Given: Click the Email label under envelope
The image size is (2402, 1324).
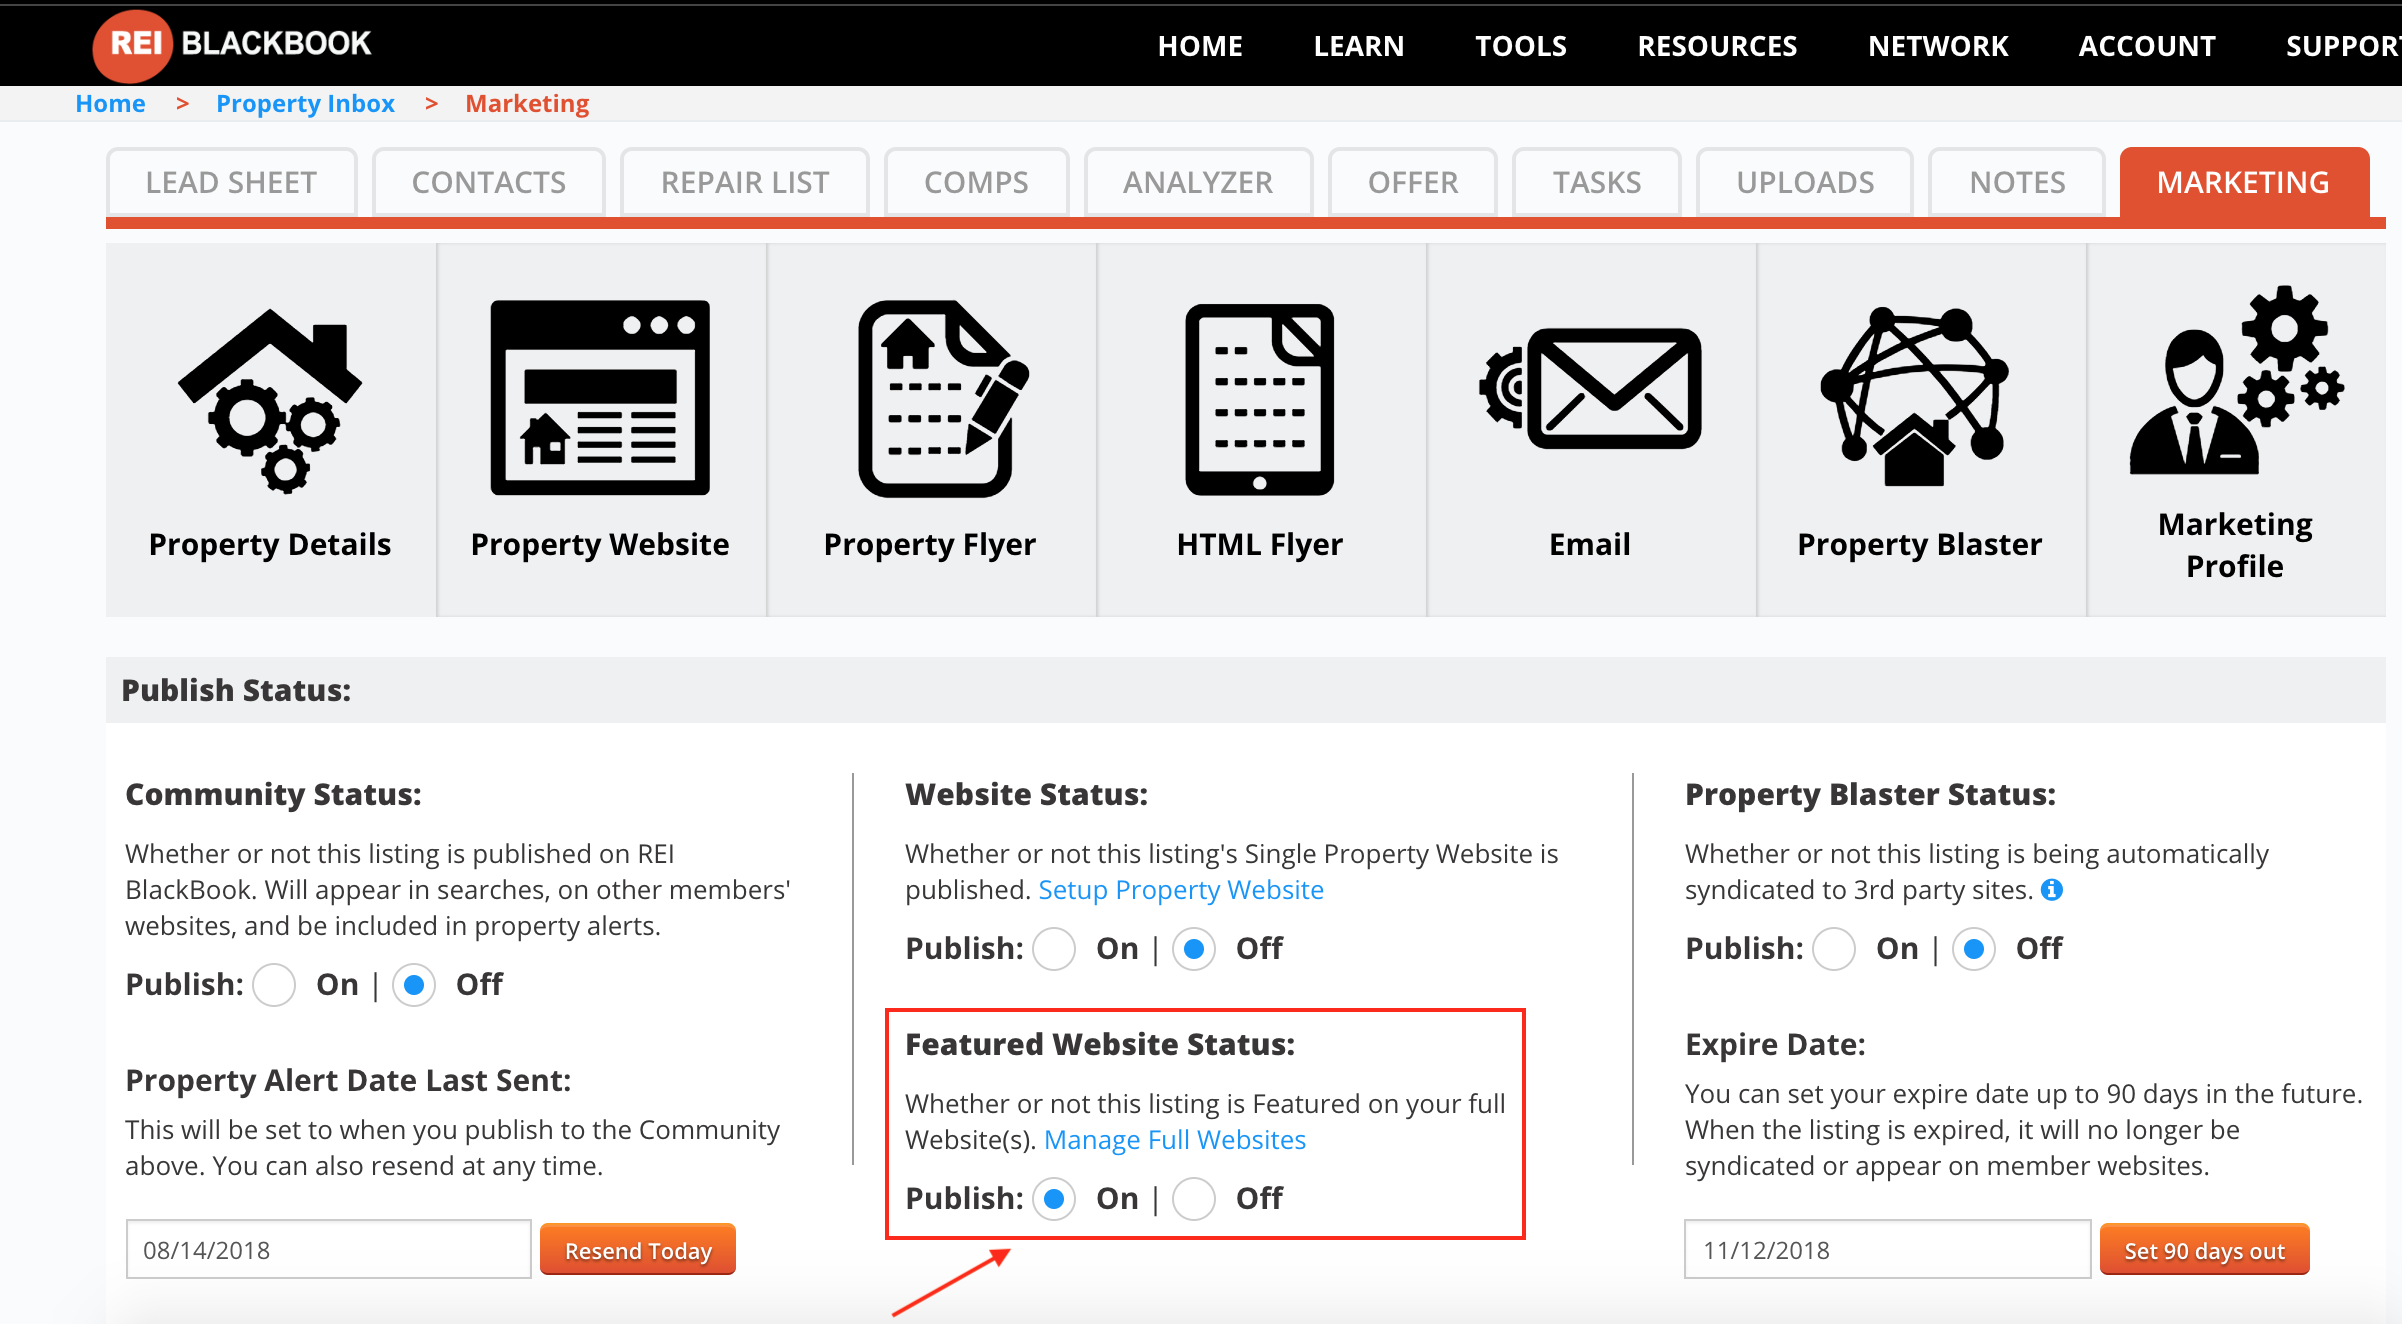Looking at the screenshot, I should pos(1590,545).
